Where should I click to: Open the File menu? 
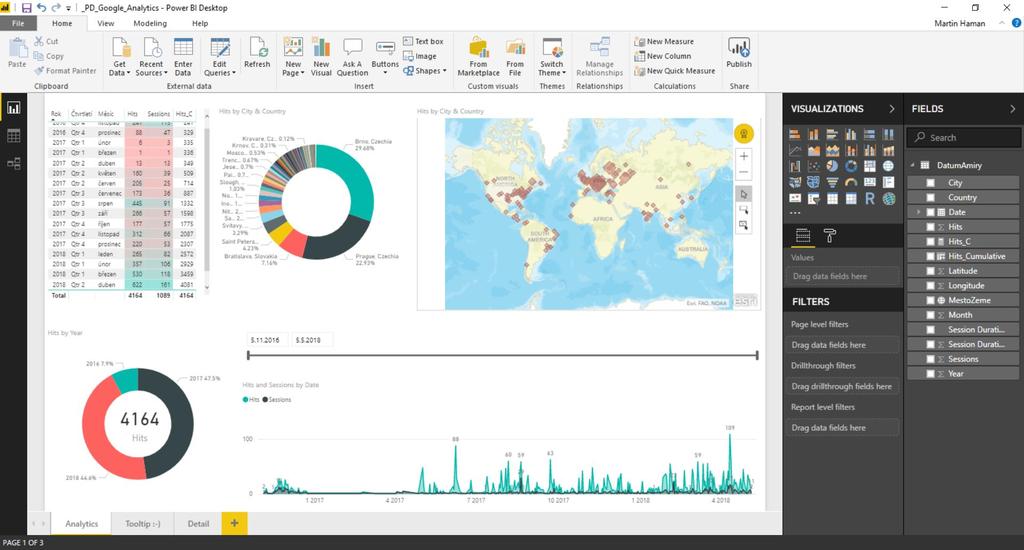[x=18, y=24]
